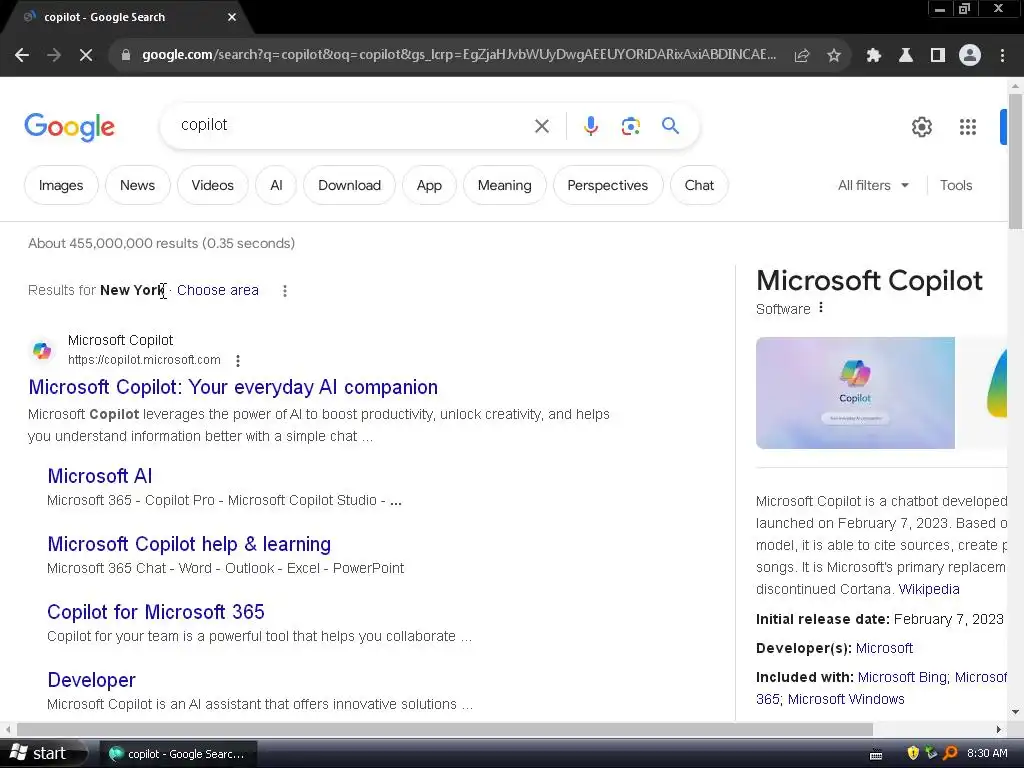Filter results by Images
Viewport: 1024px width, 768px height.
pyautogui.click(x=61, y=185)
